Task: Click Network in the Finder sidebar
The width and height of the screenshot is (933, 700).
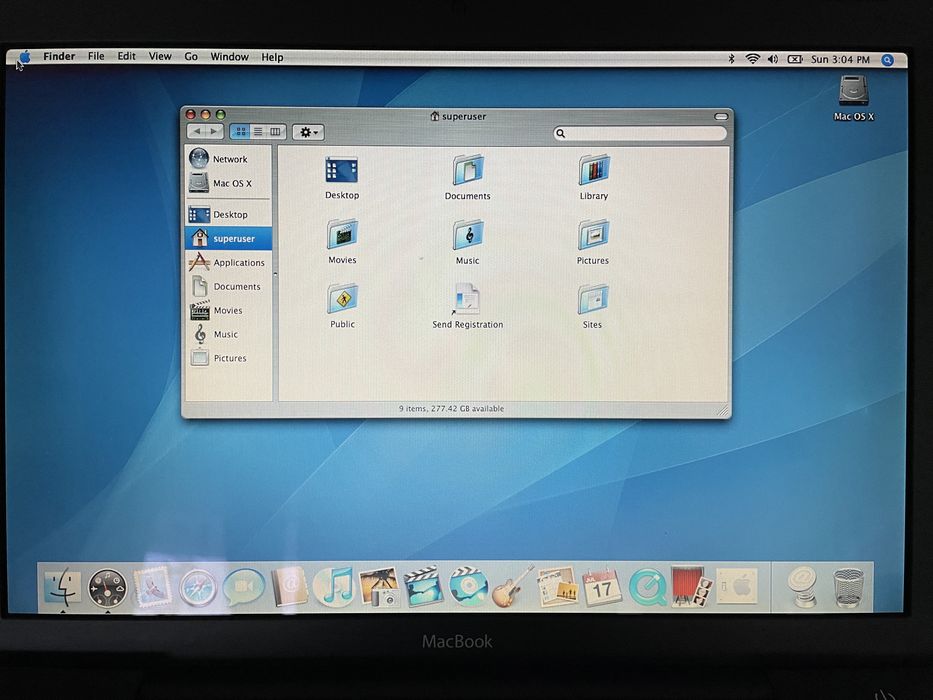Action: (228, 159)
